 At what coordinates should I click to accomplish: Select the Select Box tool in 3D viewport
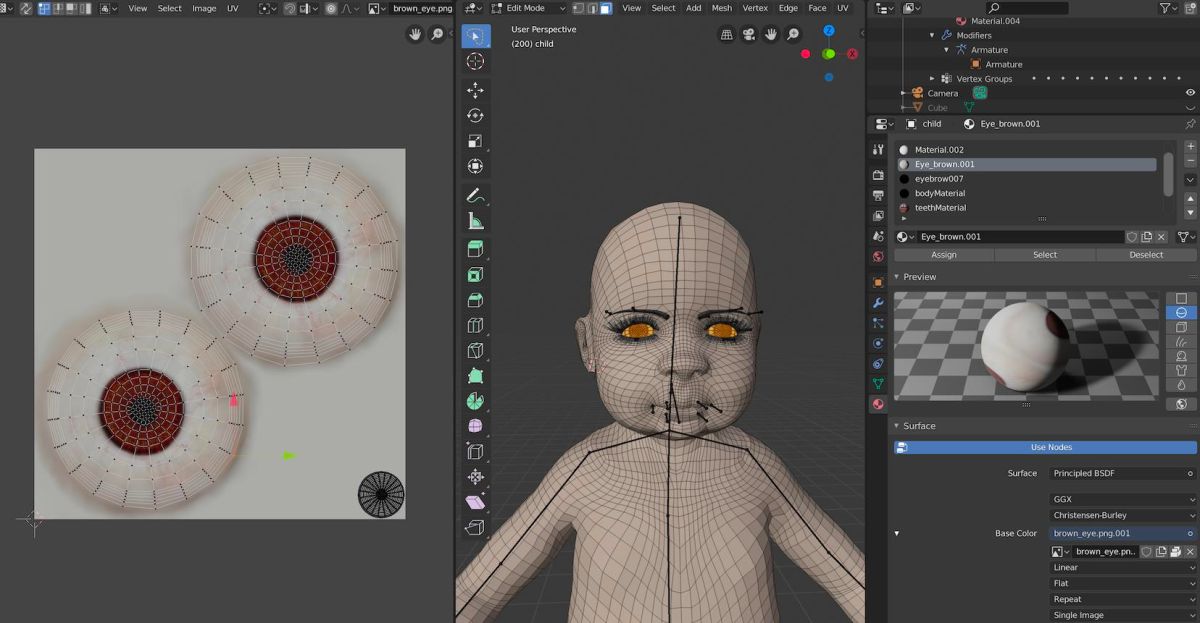click(x=476, y=37)
